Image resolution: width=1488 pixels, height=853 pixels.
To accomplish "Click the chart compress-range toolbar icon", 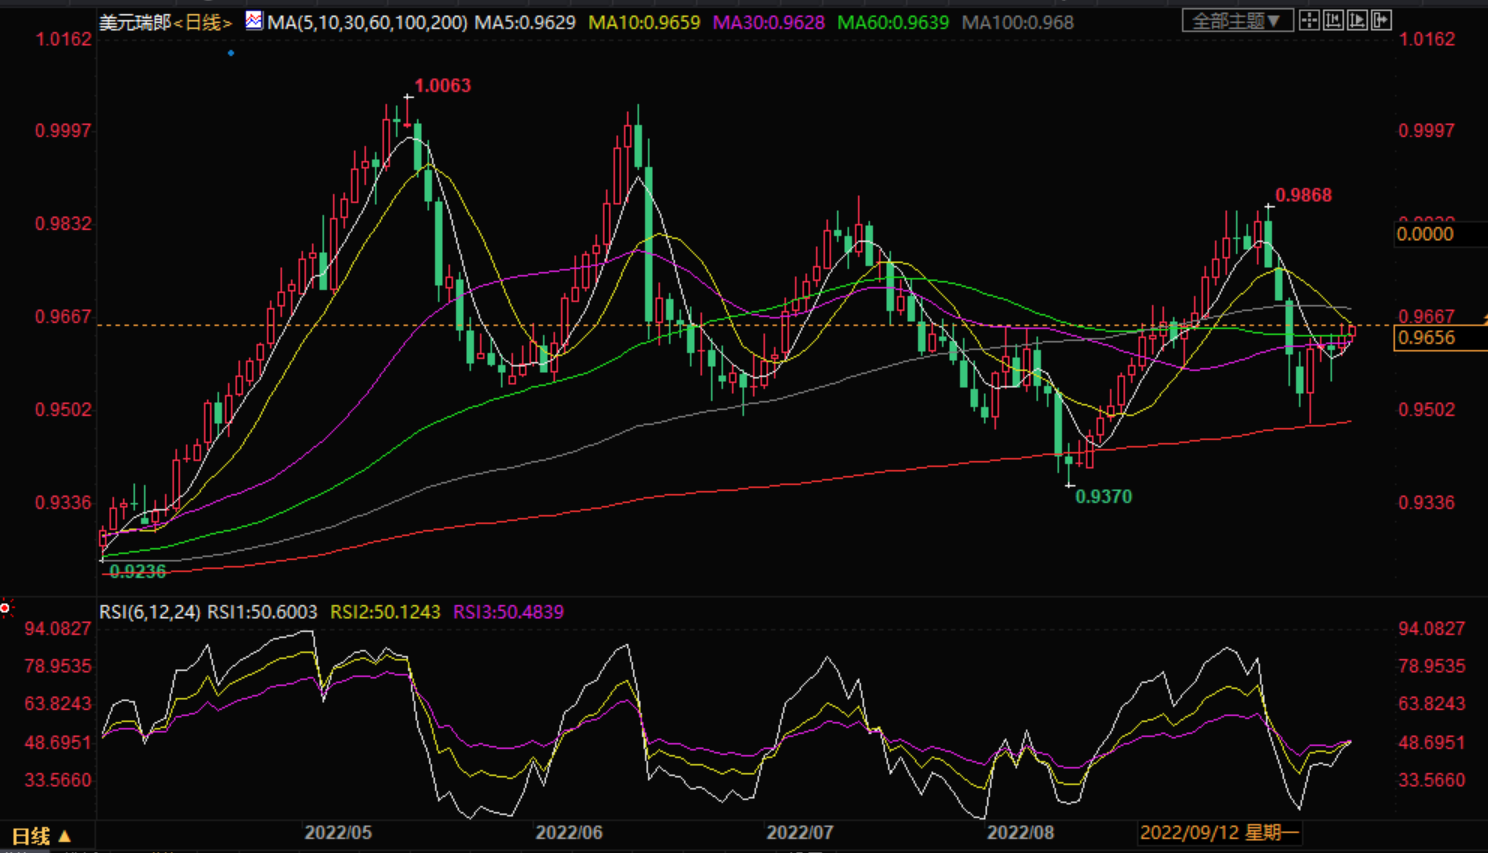I will point(1333,20).
